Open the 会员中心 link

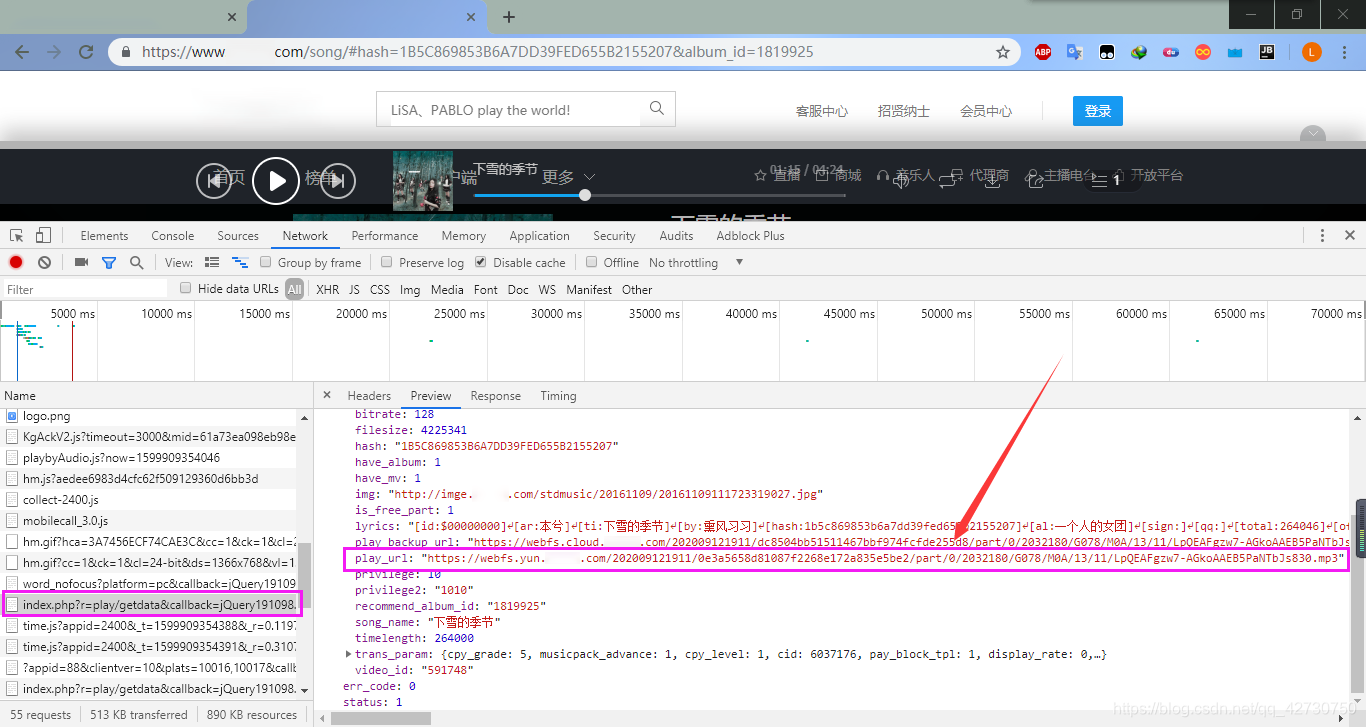click(986, 111)
